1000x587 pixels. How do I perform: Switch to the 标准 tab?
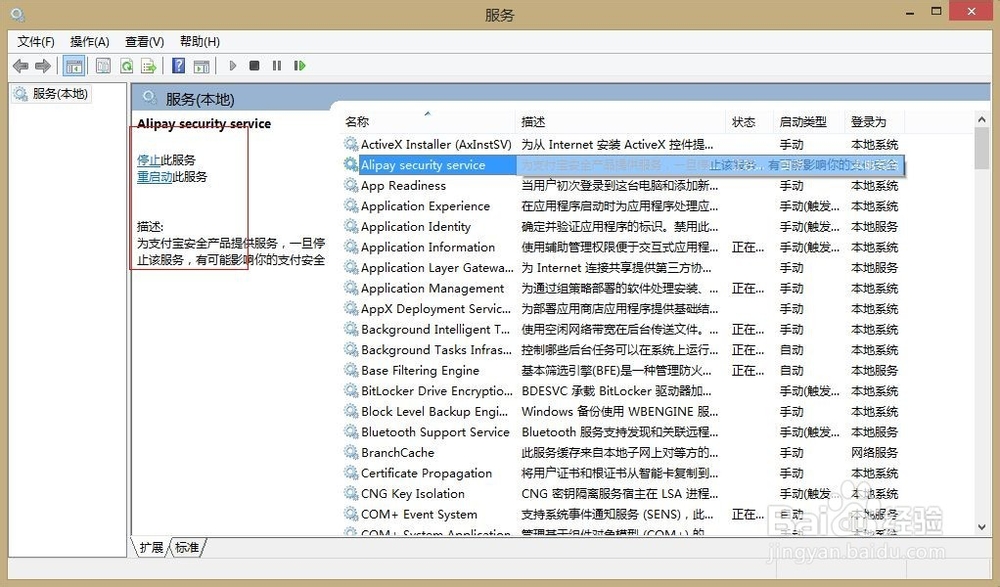coord(187,547)
